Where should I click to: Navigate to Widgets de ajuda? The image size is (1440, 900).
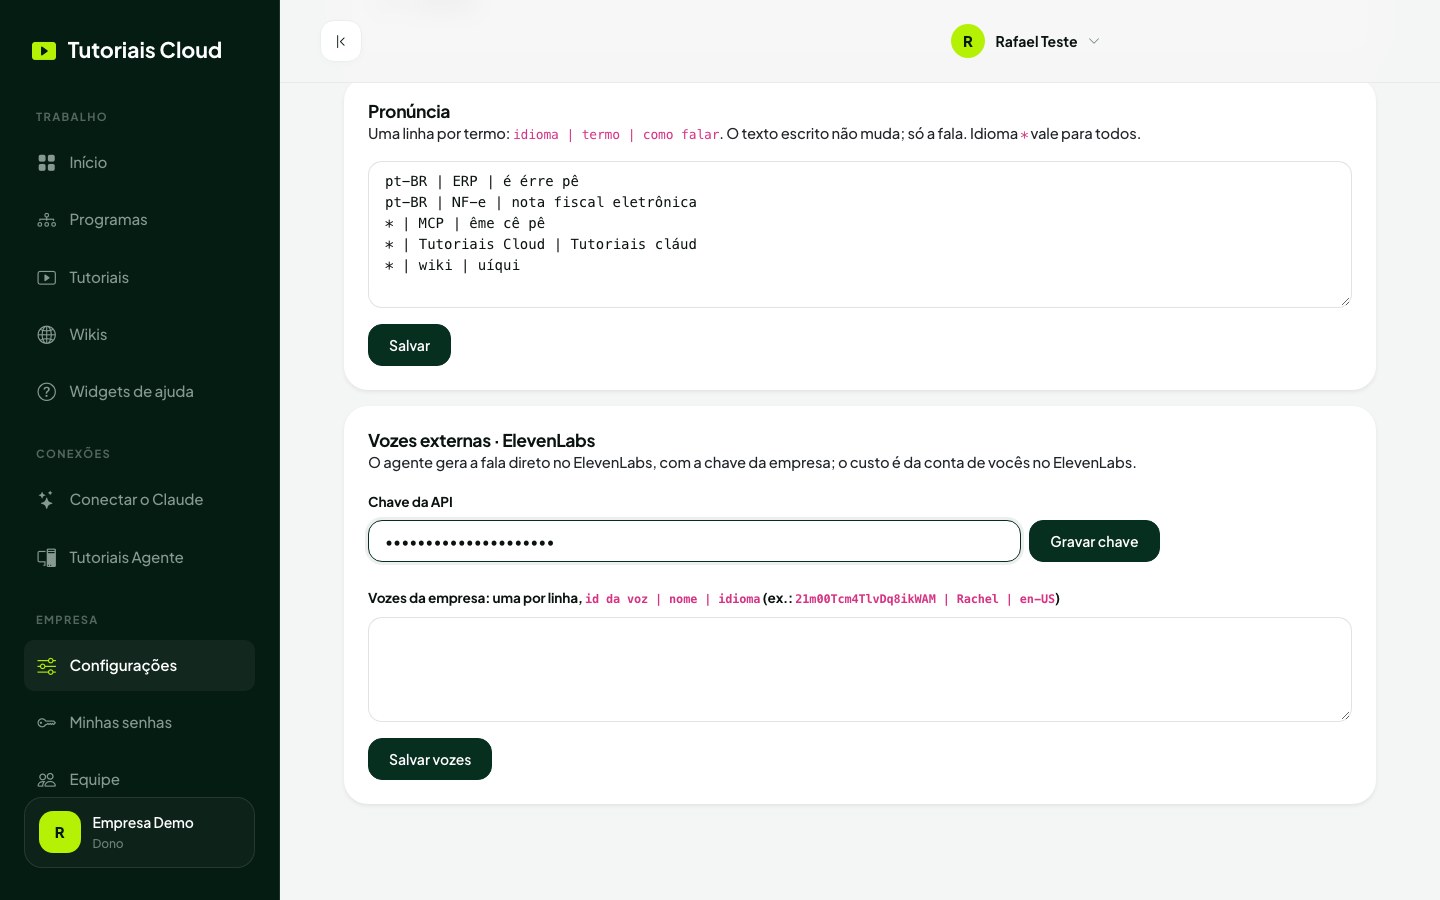(139, 392)
